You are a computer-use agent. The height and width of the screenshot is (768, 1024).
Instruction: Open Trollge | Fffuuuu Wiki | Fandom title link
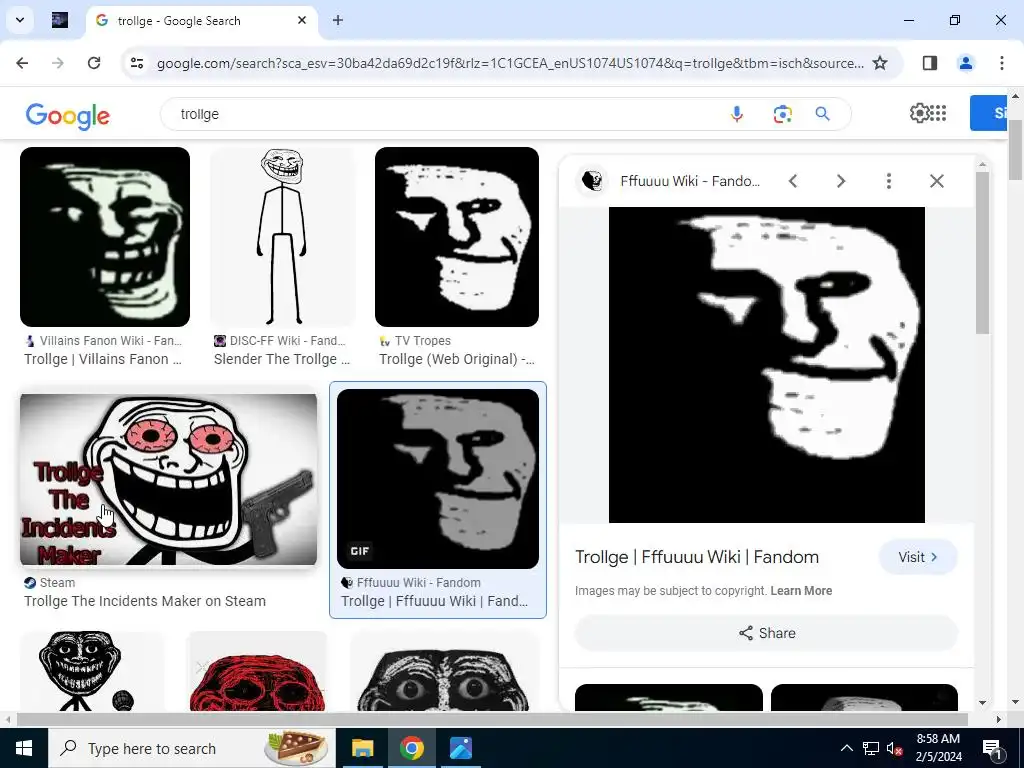[697, 557]
